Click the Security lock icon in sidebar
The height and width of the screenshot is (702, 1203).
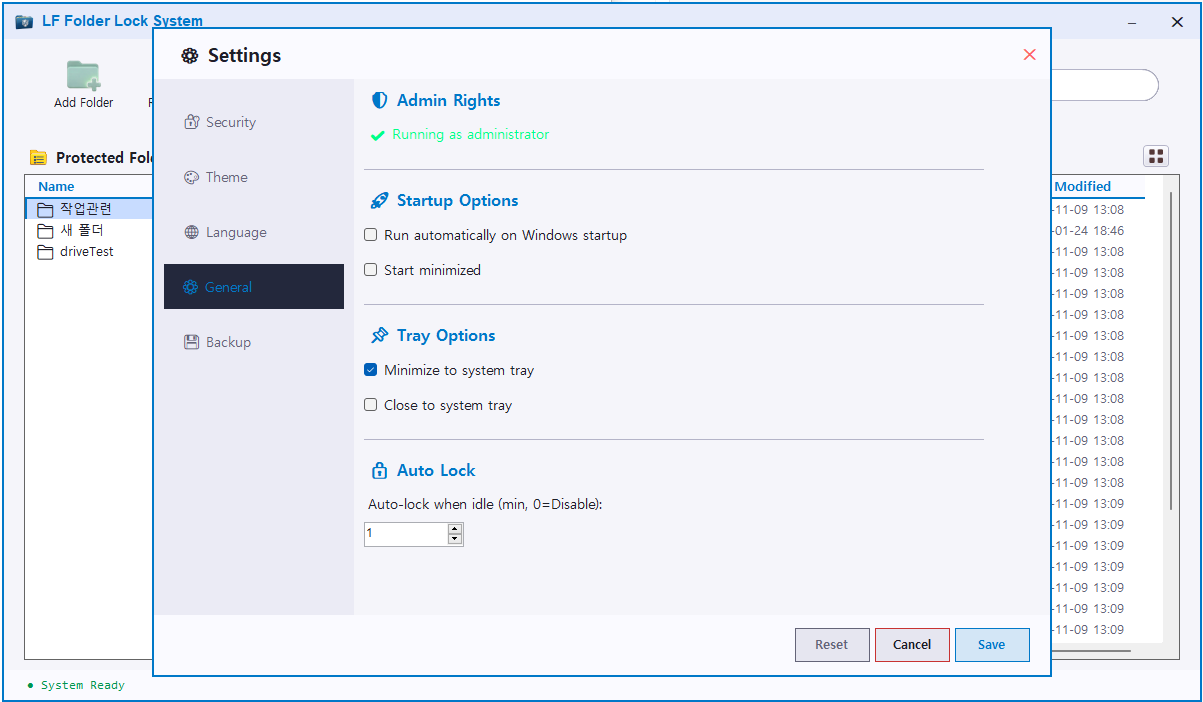point(191,122)
